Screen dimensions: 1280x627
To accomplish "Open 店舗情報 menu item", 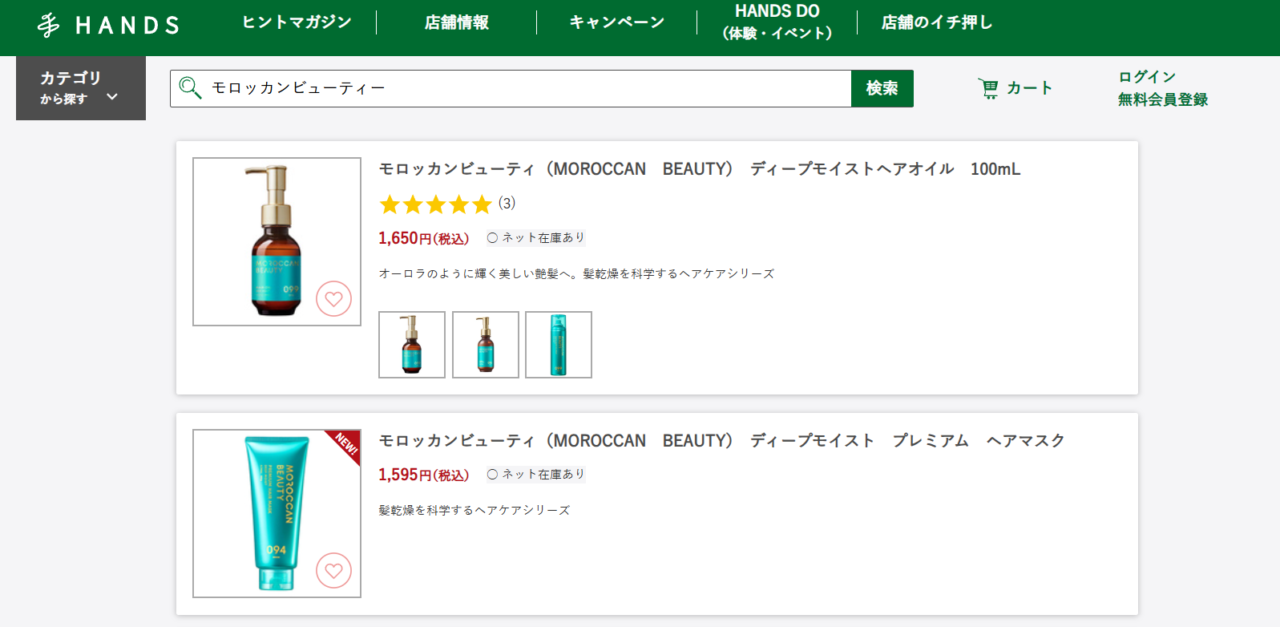I will (457, 22).
